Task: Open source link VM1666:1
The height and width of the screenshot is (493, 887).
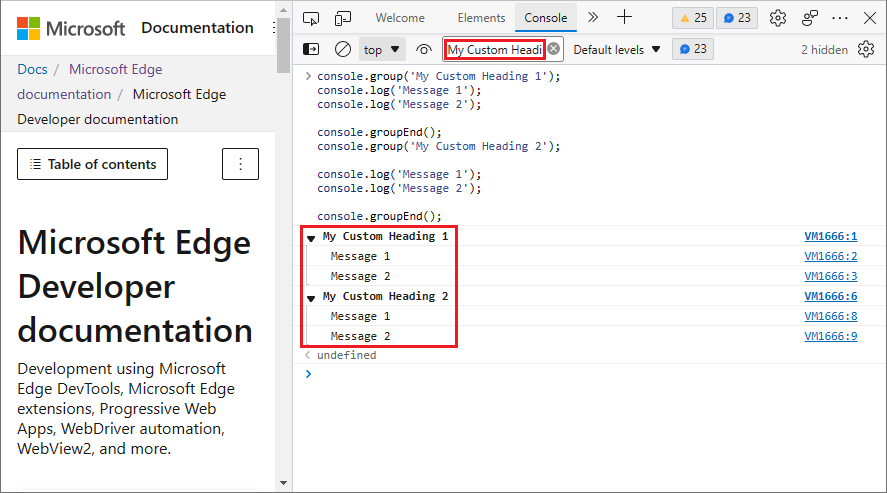Action: point(830,236)
